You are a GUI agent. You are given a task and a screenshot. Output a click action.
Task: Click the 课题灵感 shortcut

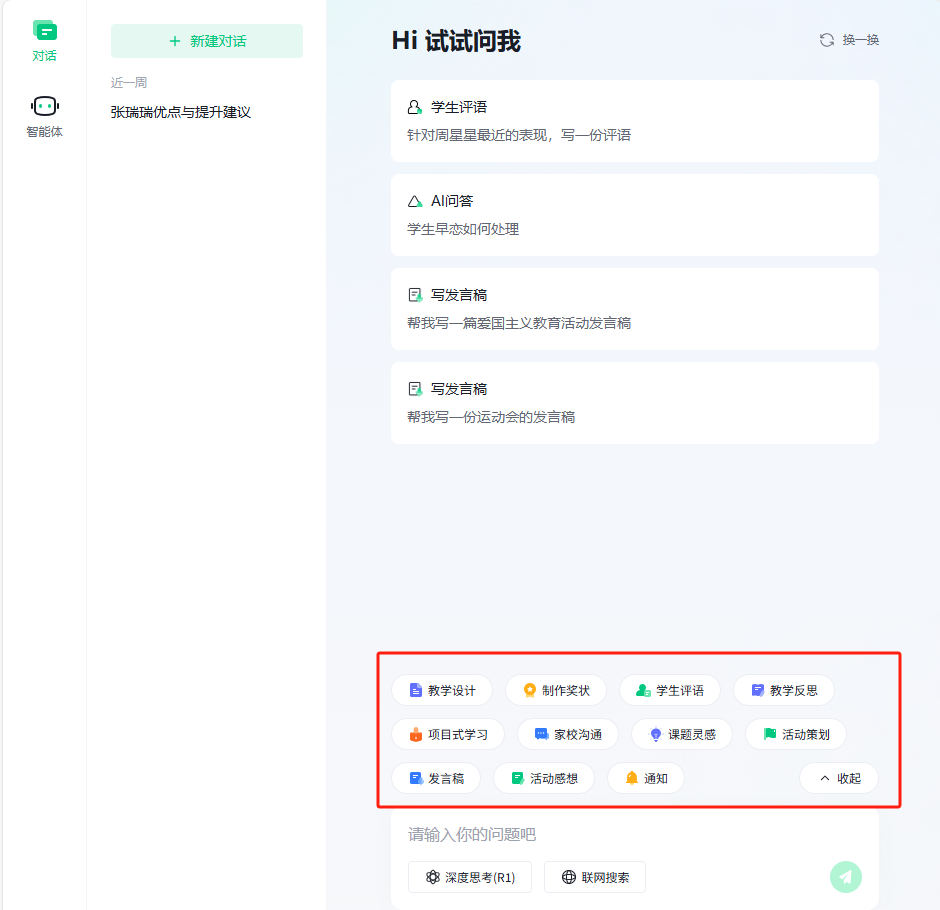pos(680,734)
